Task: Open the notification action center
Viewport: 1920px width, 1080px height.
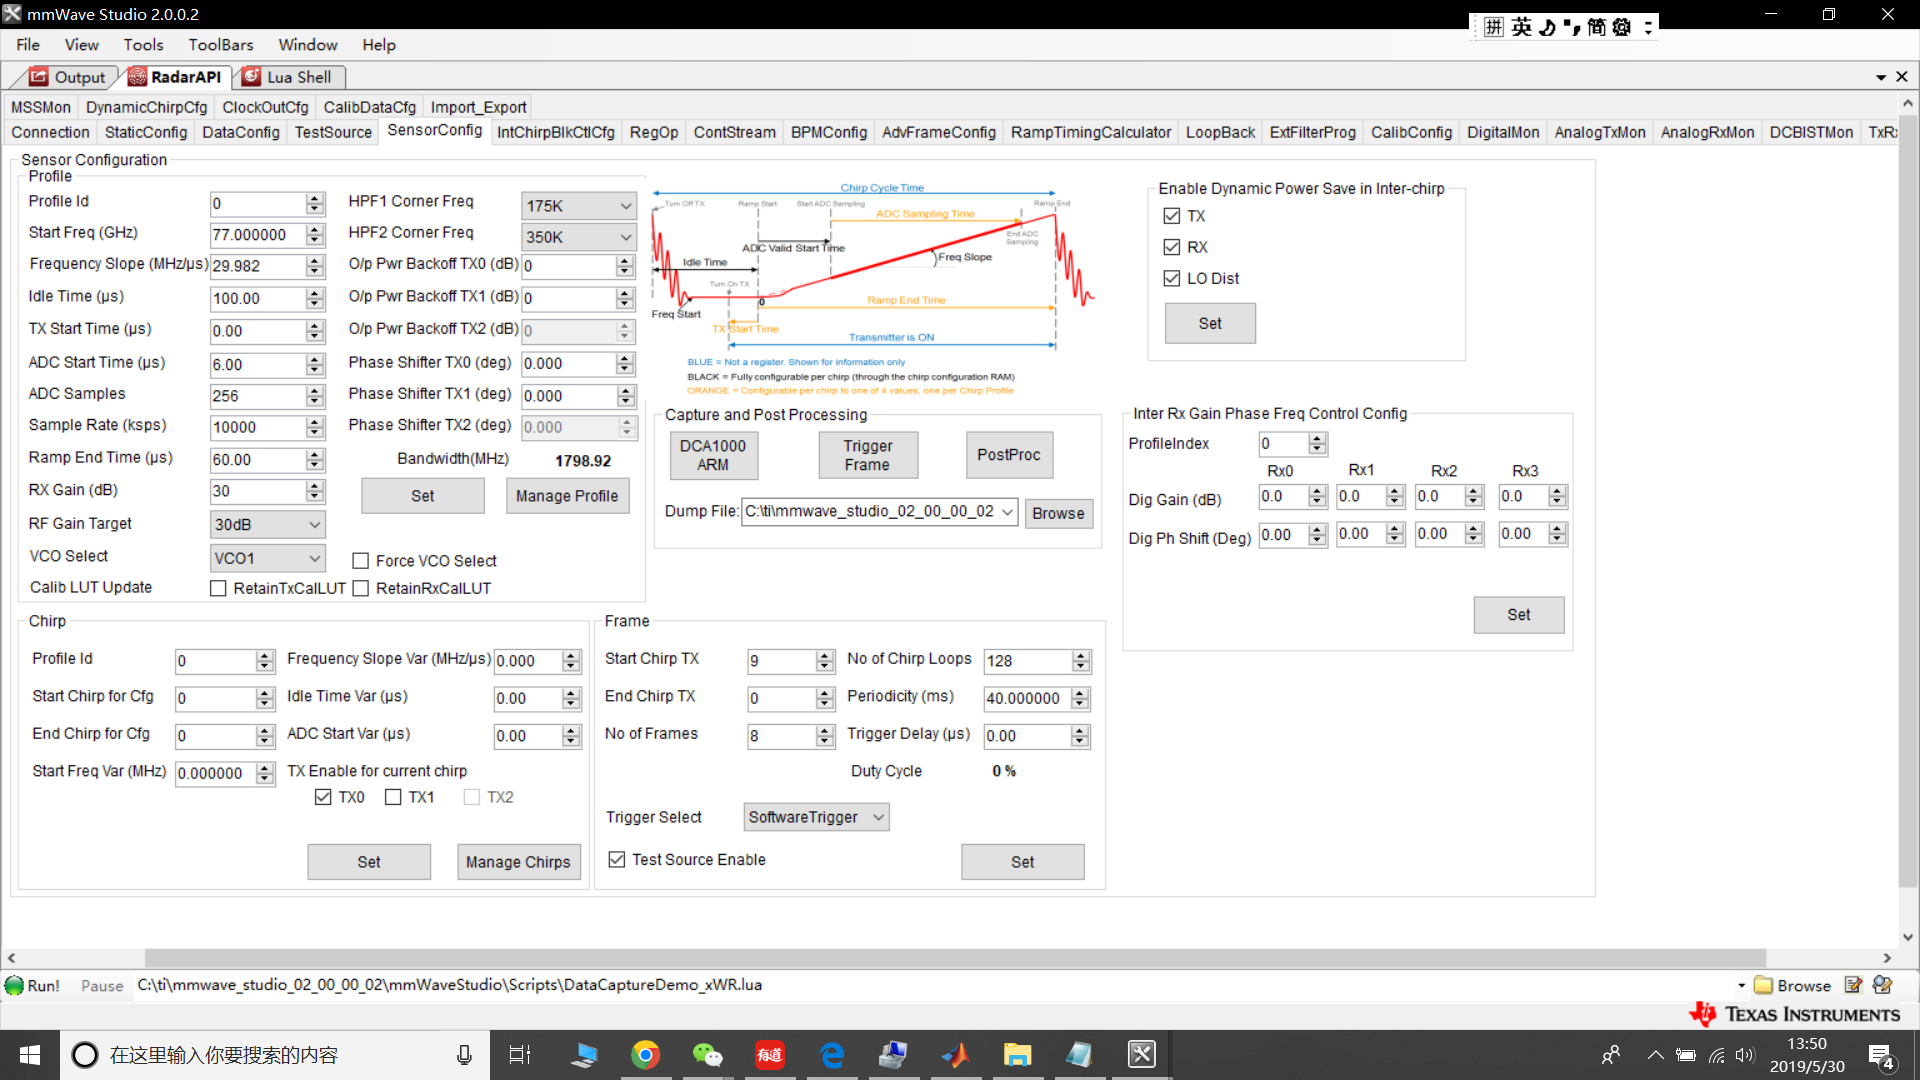Action: [x=1882, y=1056]
